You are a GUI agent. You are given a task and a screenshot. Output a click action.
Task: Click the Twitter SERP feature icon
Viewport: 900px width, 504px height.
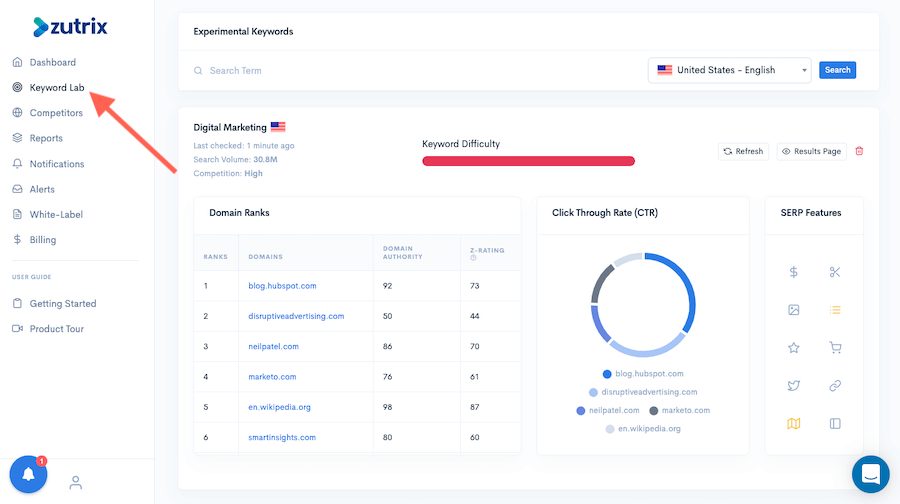794,386
